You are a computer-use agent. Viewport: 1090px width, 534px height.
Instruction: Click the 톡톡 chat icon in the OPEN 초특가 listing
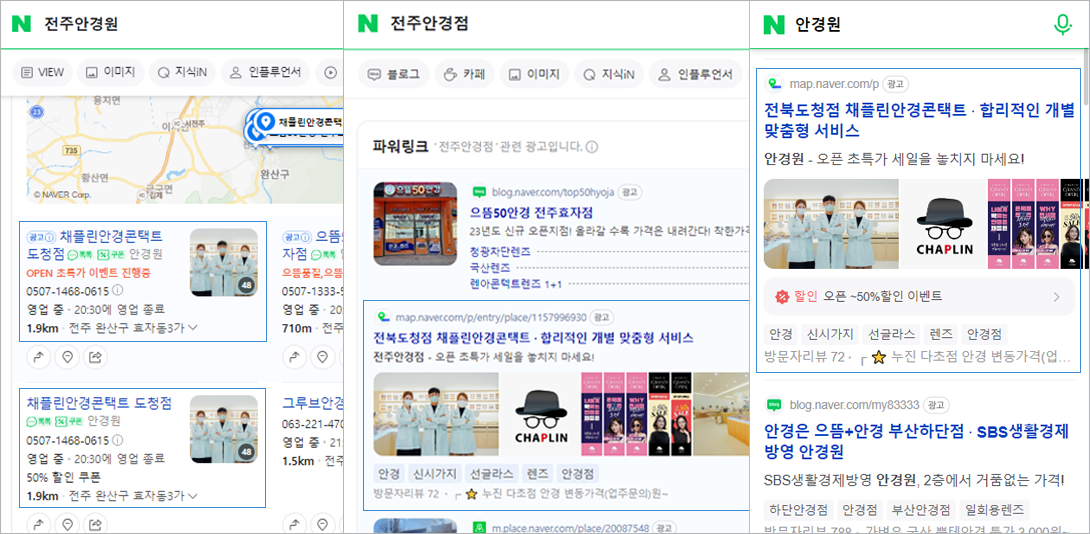click(81, 254)
